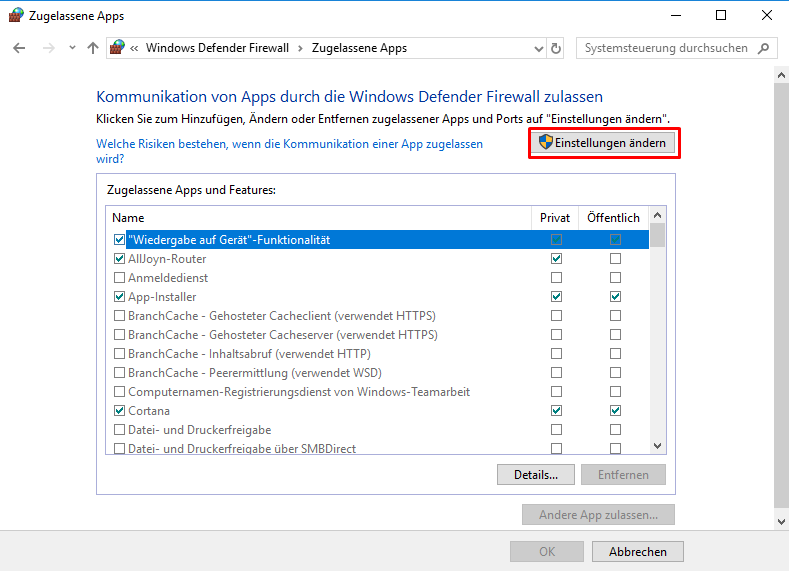Toggle the Wiedergabe auf Gerät name checkbox
This screenshot has height=571, width=789.
119,239
